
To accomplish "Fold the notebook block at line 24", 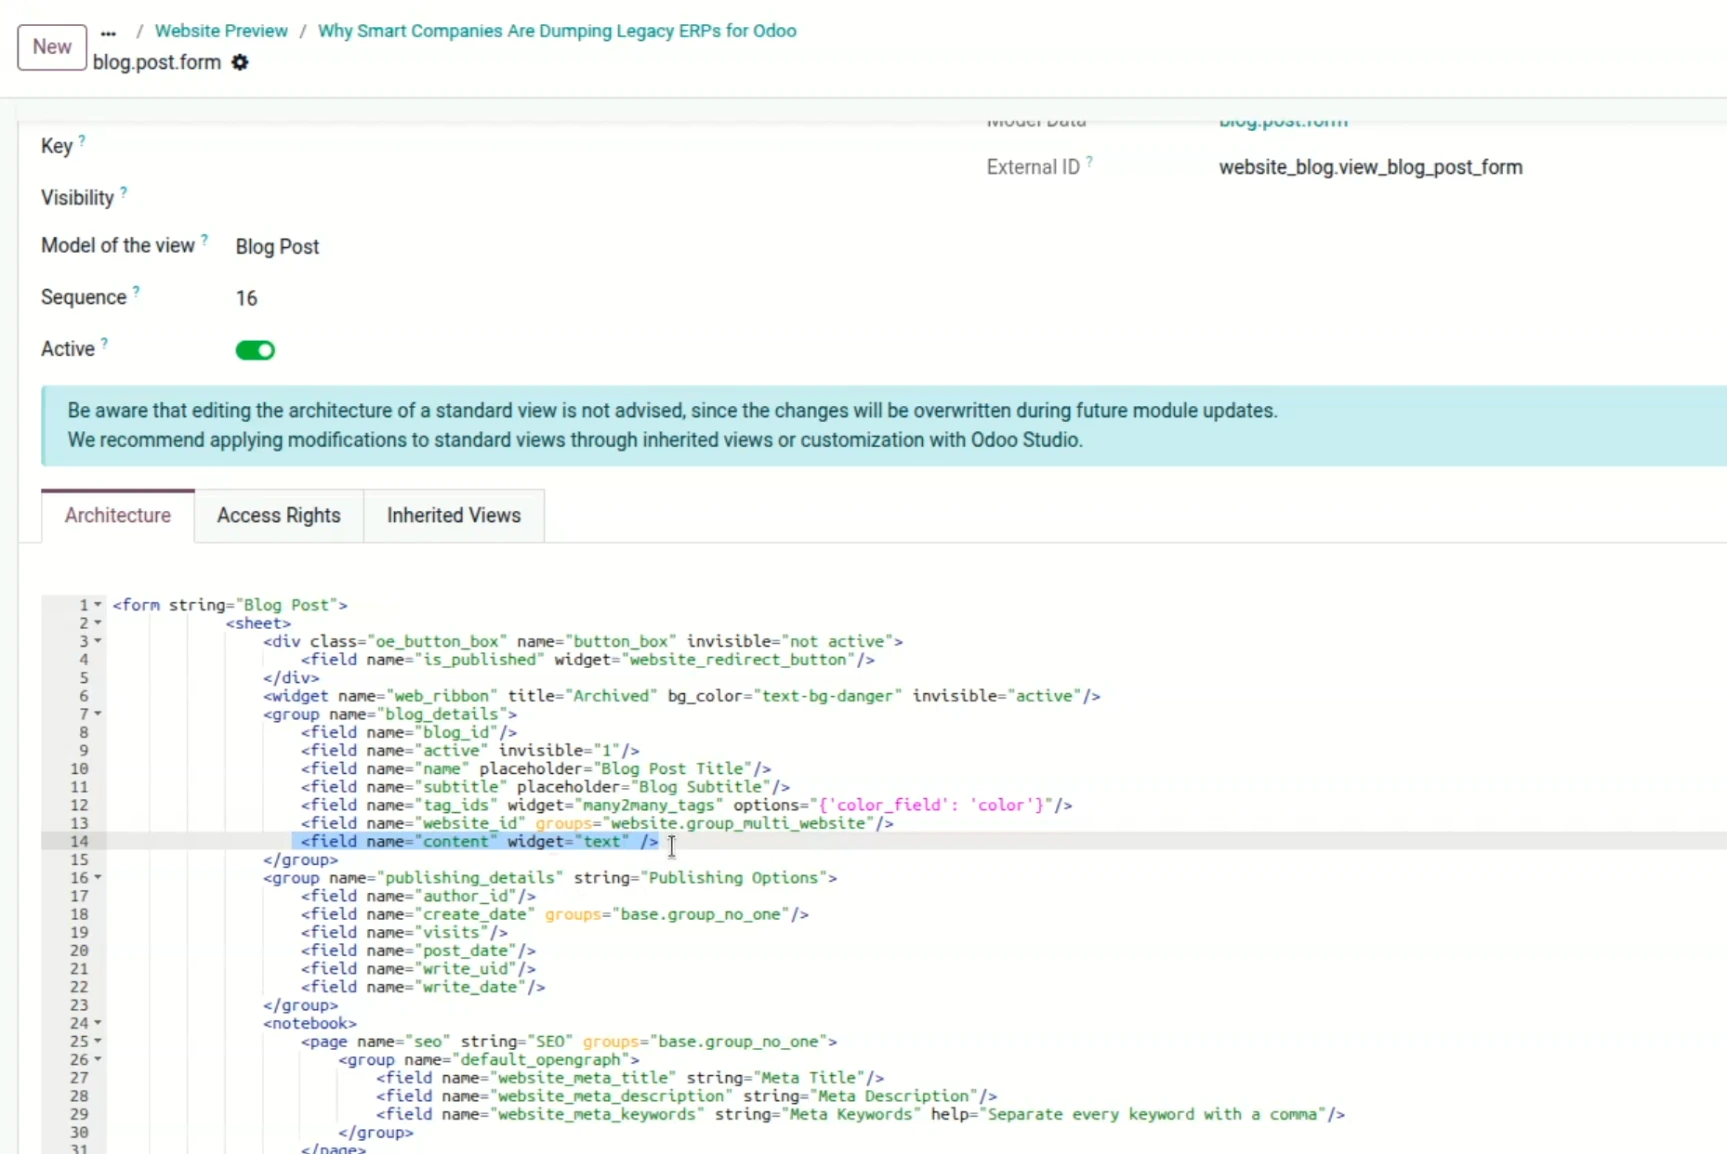I will [x=98, y=1023].
